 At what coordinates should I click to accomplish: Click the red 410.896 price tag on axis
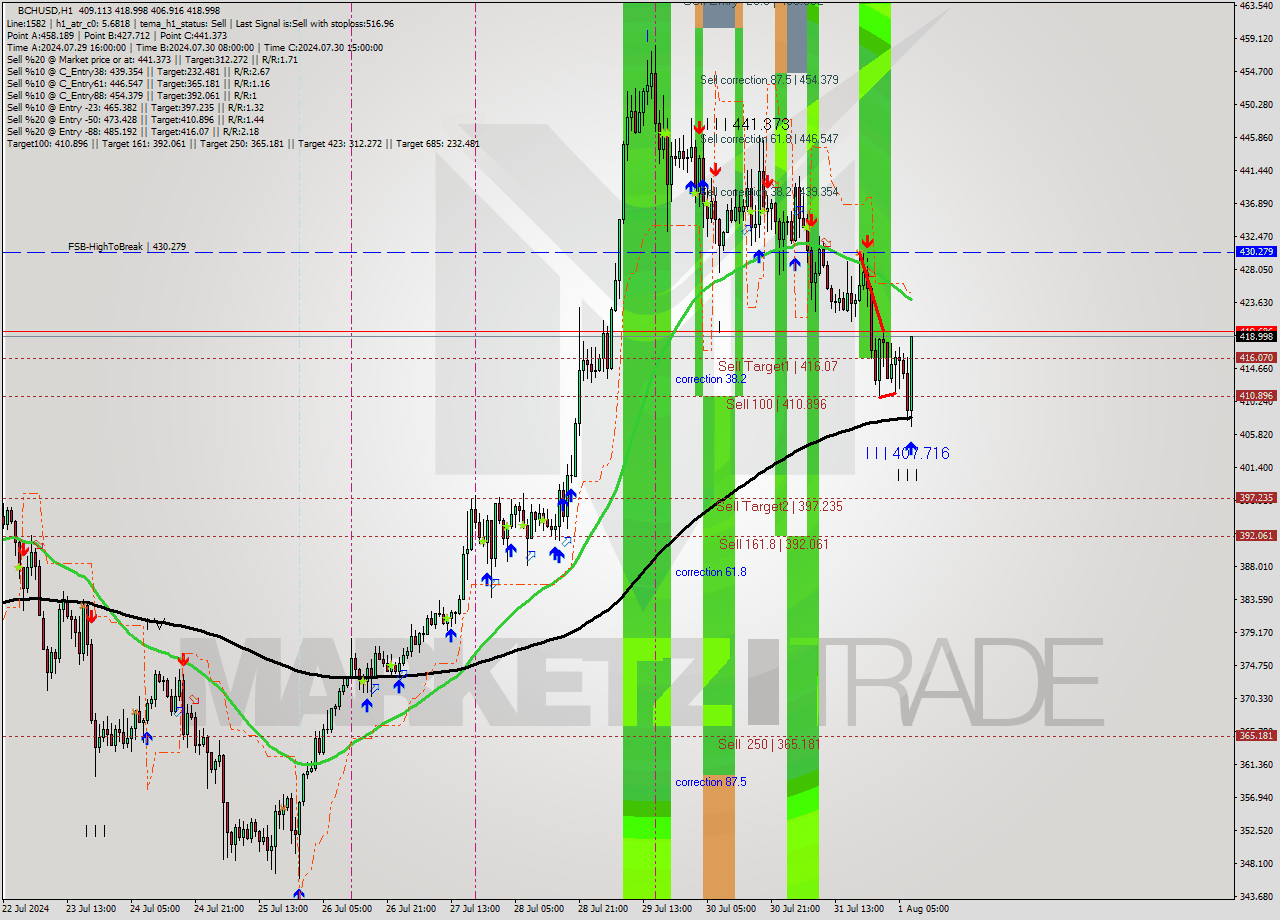pos(1255,396)
